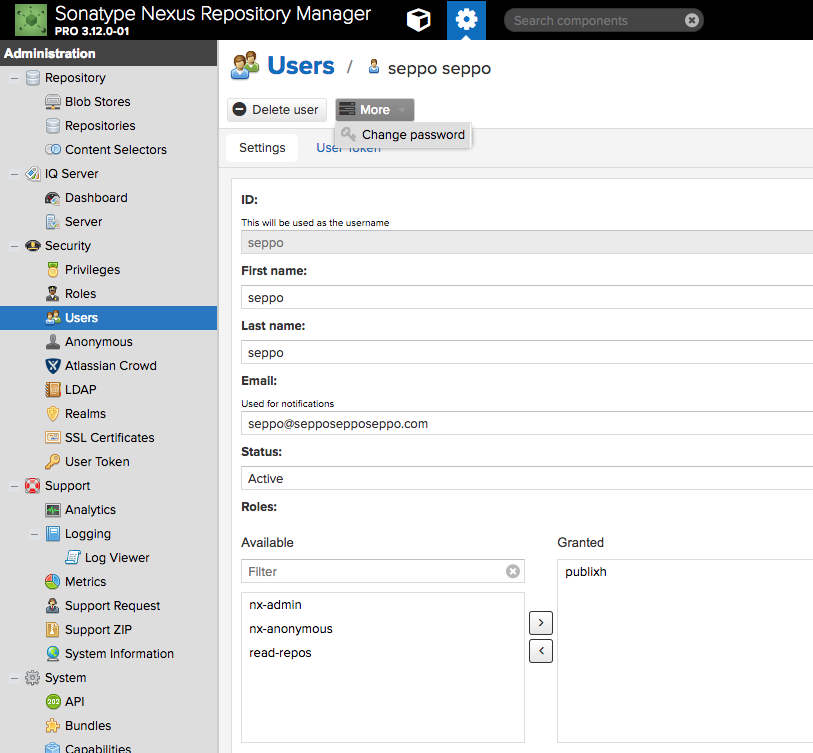Click the Users breadcrumb heading
Screen dimensions: 813x753
pyautogui.click(x=300, y=66)
